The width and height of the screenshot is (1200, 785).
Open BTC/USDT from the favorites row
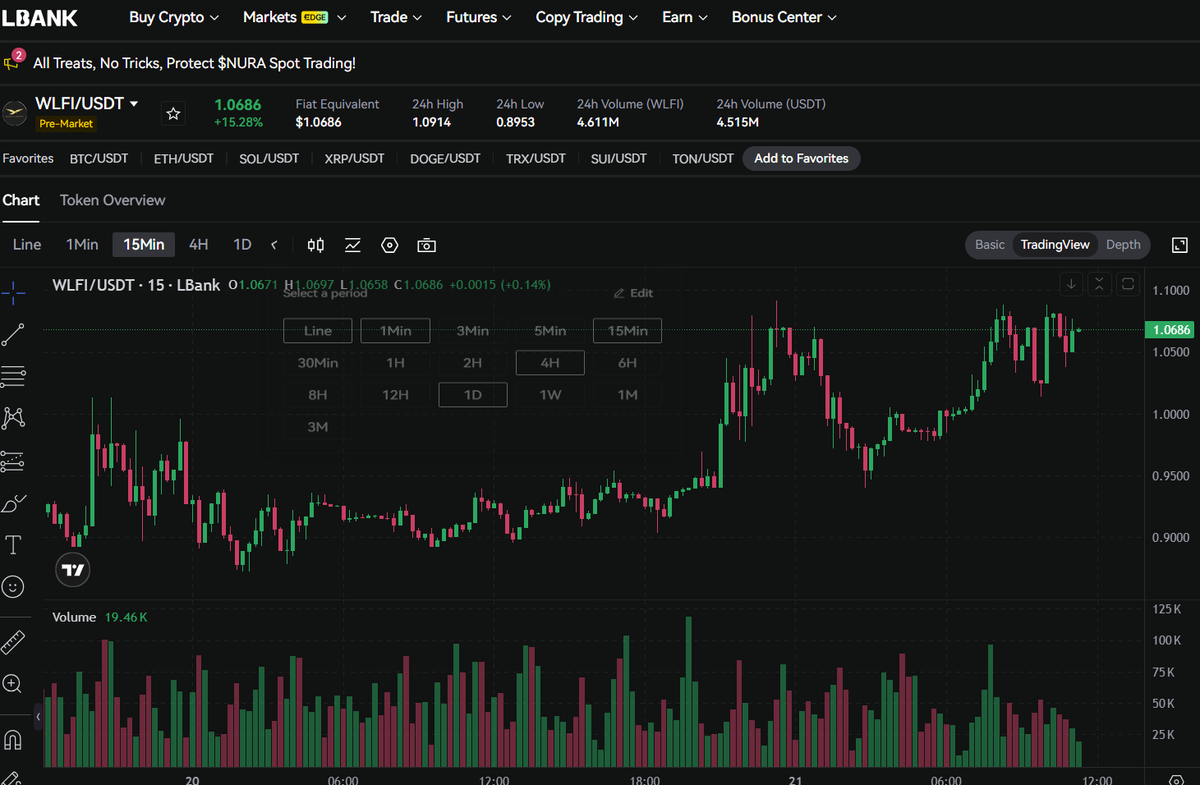(x=99, y=158)
